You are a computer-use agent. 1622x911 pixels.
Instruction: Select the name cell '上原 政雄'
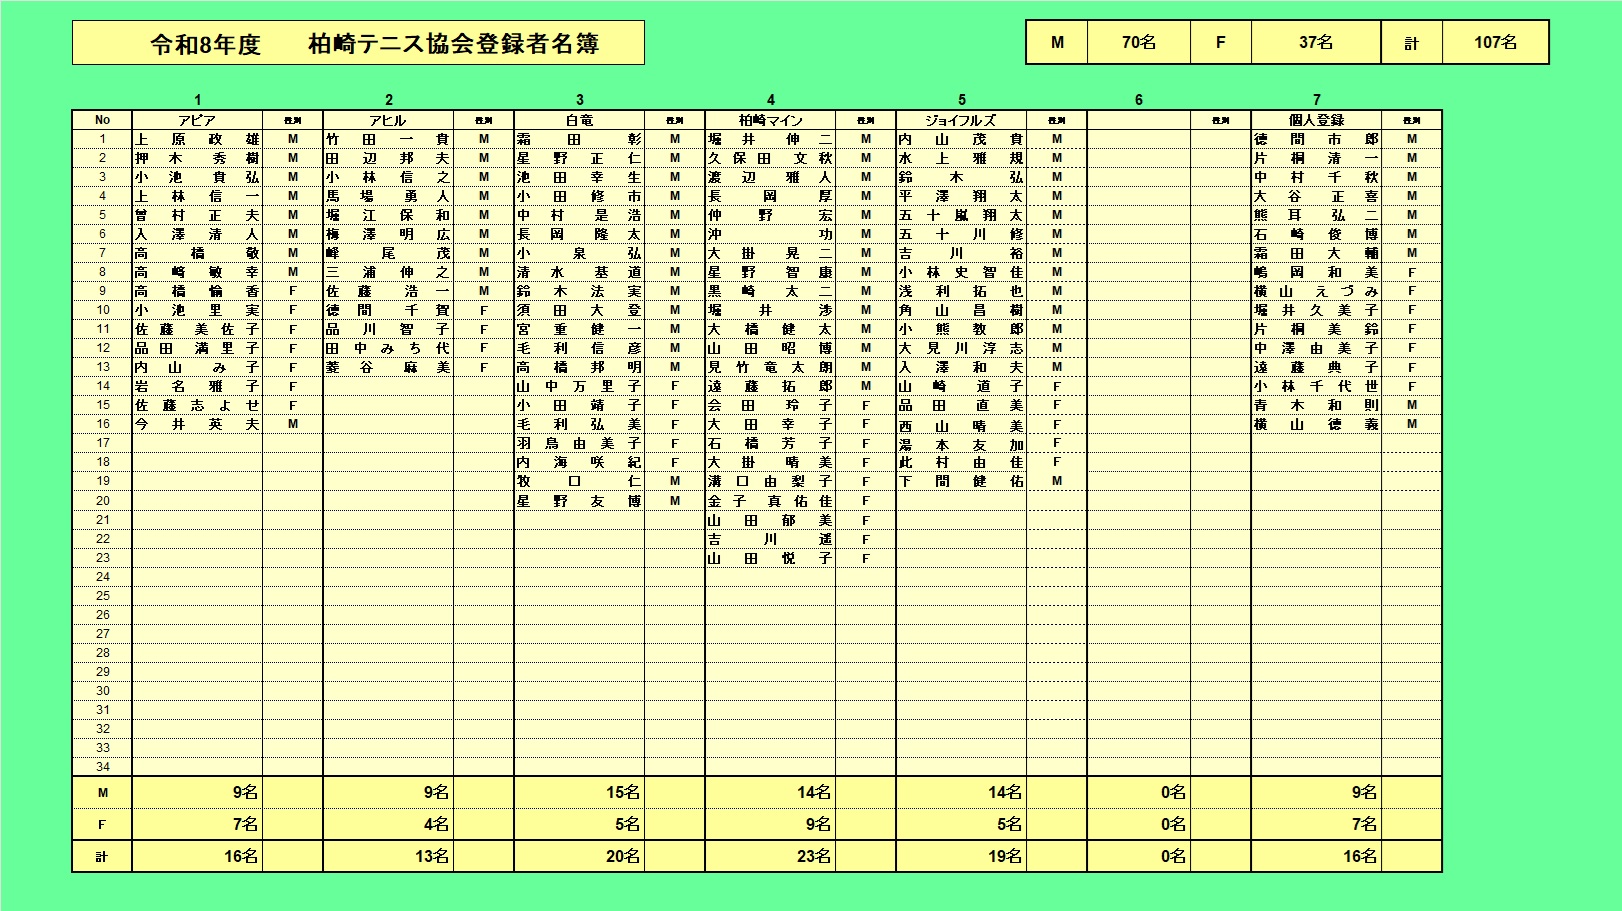coord(197,139)
